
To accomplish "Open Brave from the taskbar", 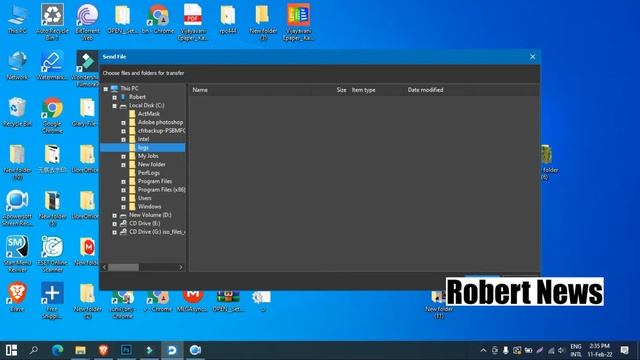I will click(x=103, y=350).
